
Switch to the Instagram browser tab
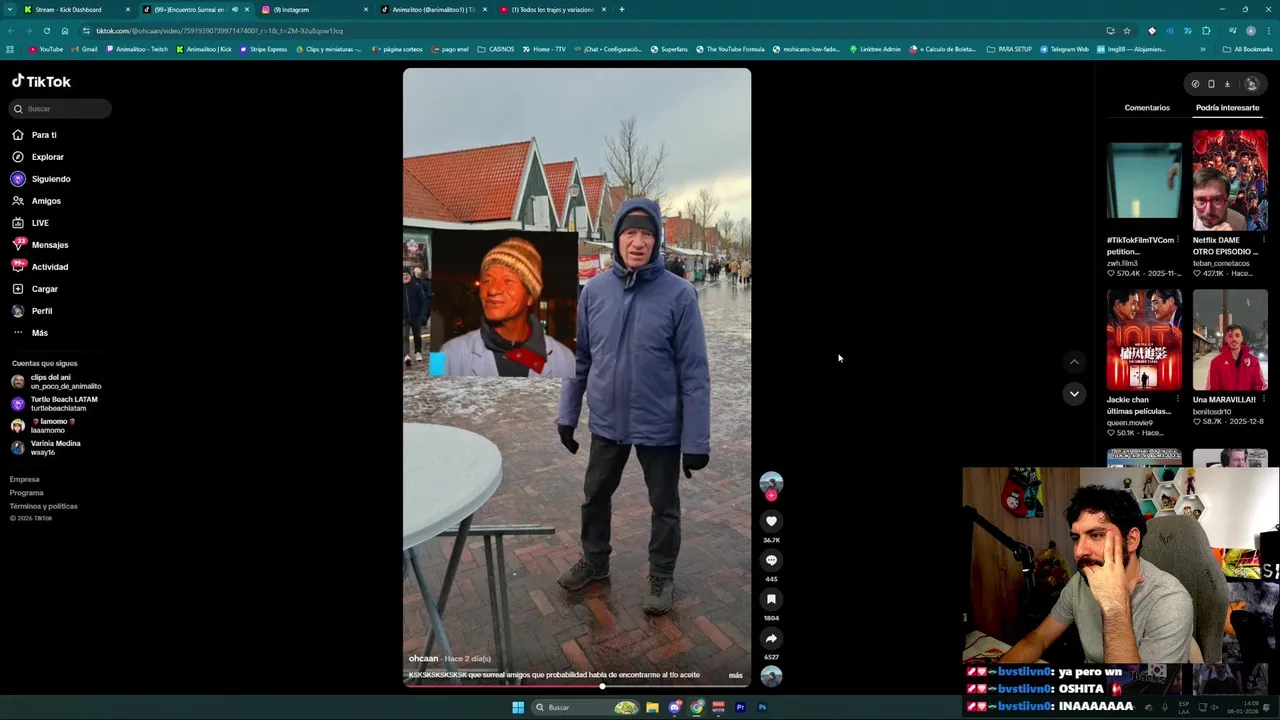click(313, 9)
